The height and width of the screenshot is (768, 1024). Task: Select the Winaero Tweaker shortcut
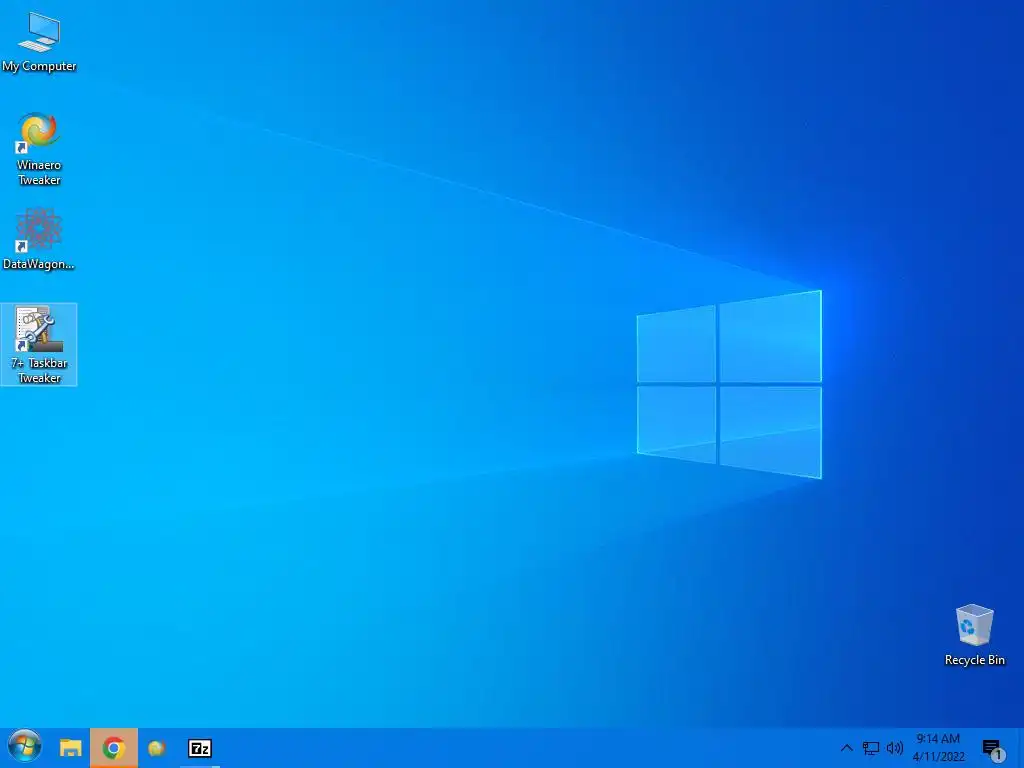(39, 149)
